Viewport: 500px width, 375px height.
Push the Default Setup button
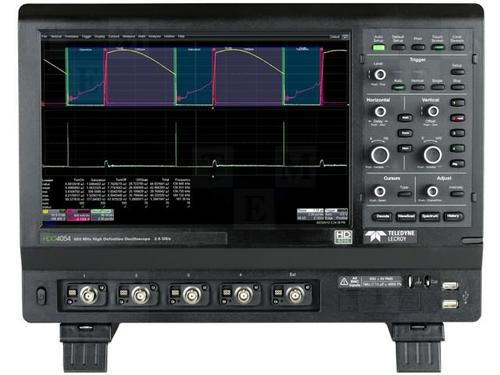[x=398, y=47]
